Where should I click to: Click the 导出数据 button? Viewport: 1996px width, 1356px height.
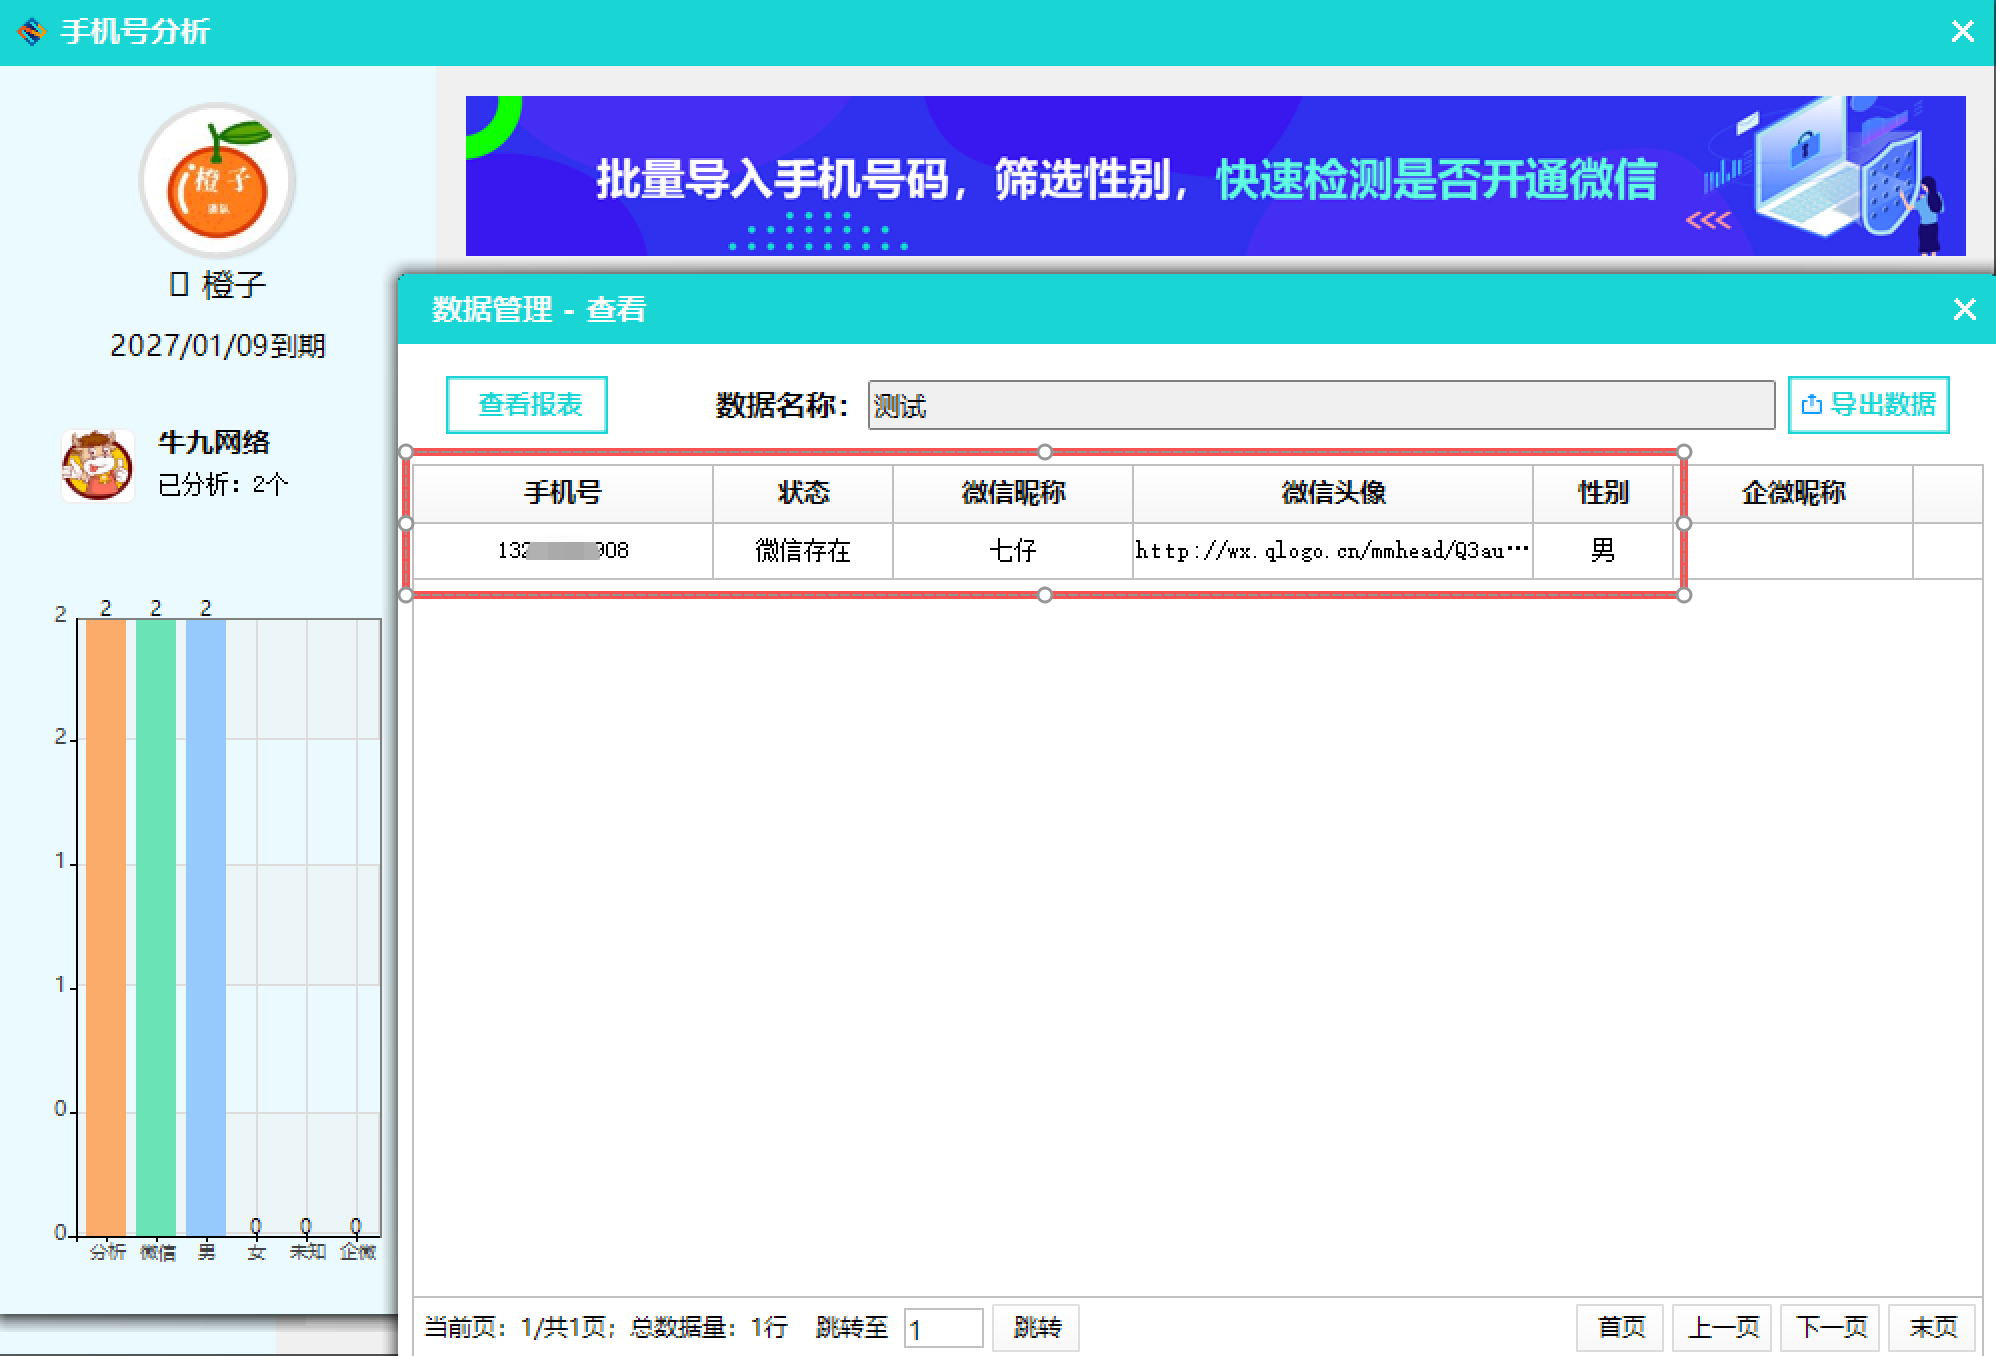(1868, 405)
